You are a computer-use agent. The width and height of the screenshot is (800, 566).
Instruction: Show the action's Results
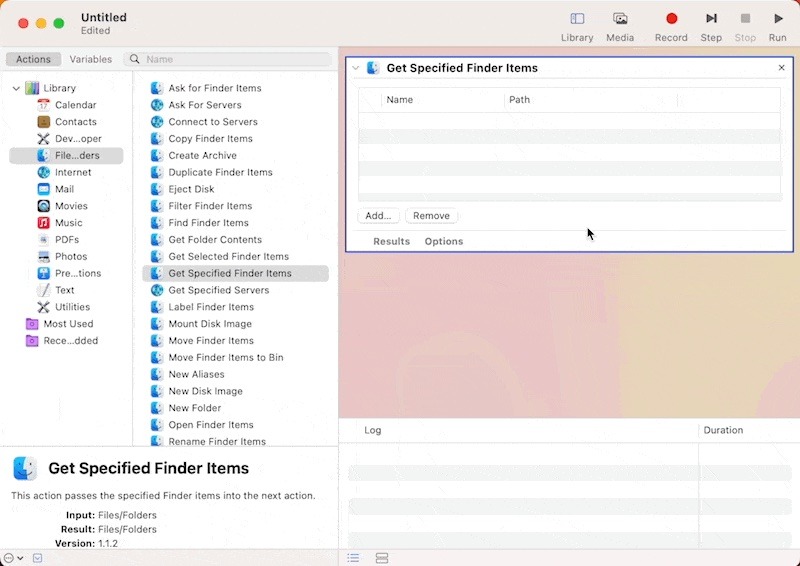tap(391, 241)
